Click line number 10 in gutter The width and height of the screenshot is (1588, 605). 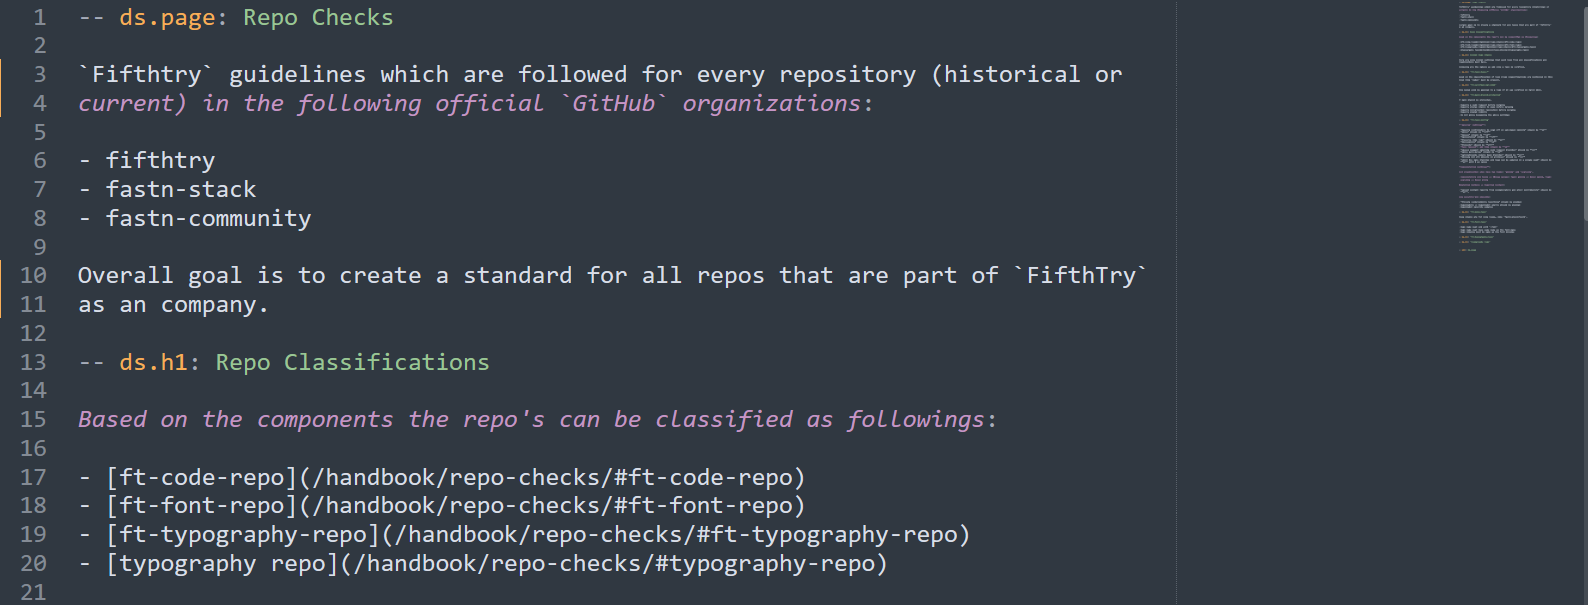[33, 275]
